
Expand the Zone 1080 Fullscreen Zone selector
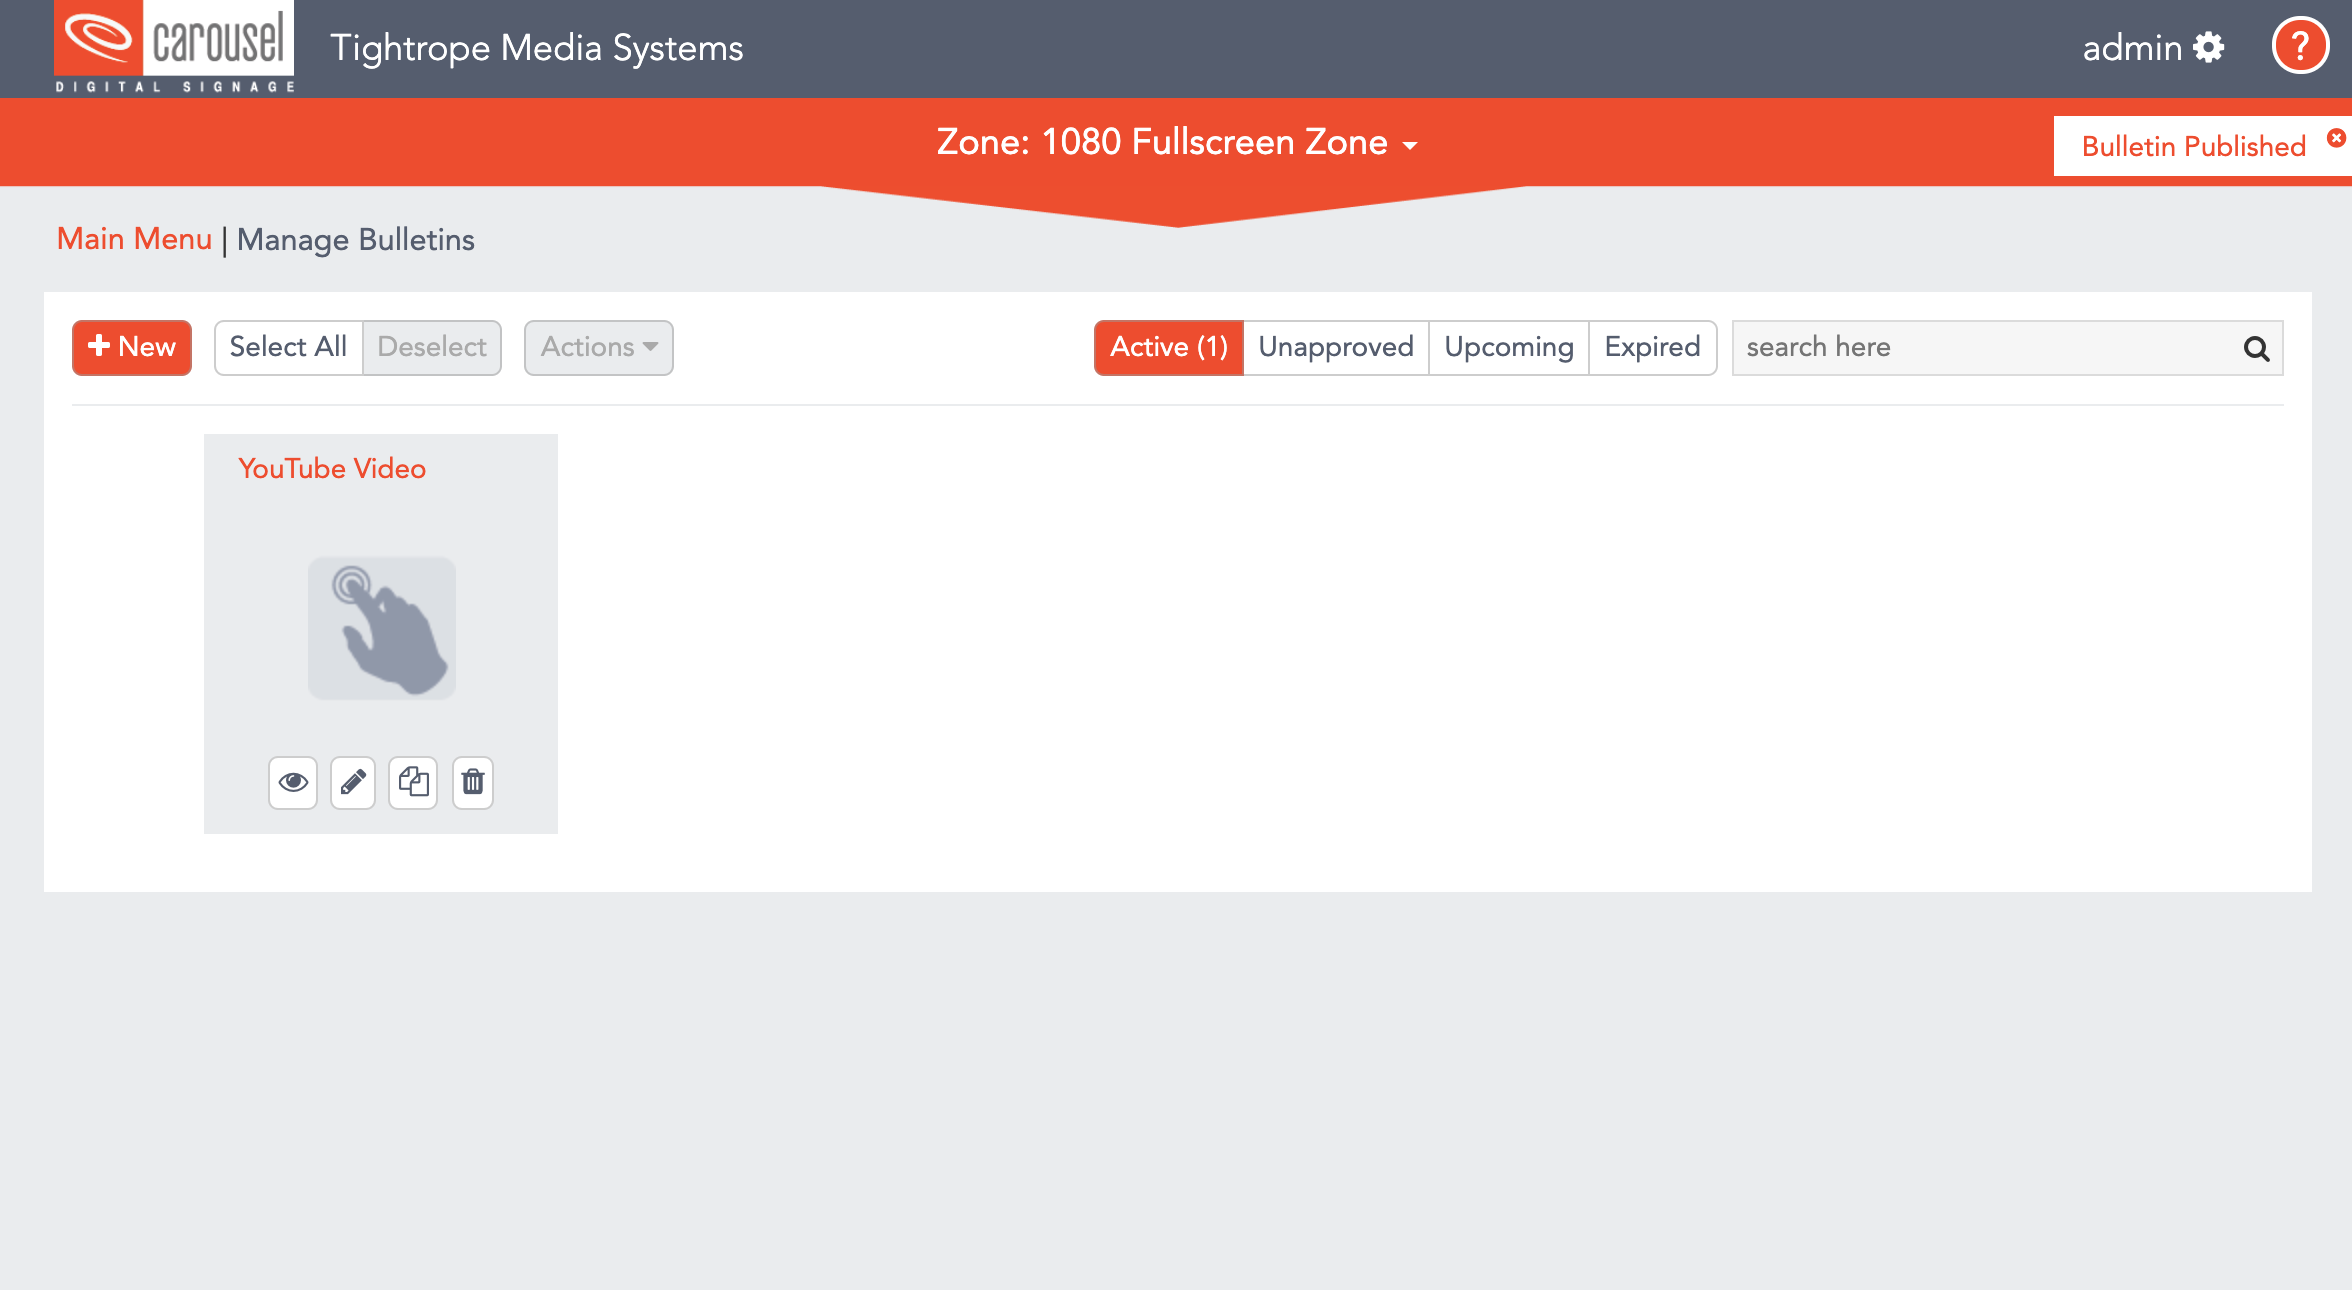pyautogui.click(x=1177, y=142)
